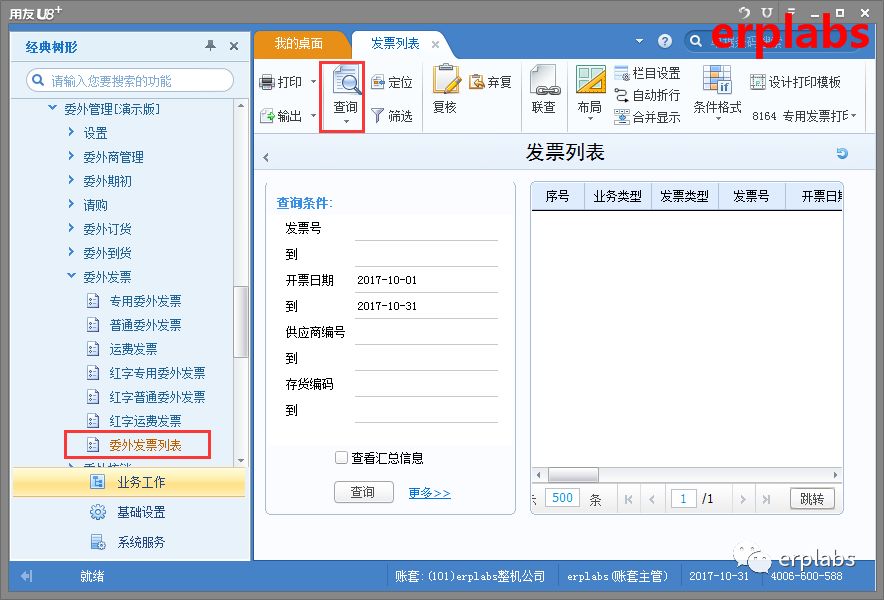884x600 pixels.
Task: Click the 合并显示 merge display icon
Action: click(621, 117)
